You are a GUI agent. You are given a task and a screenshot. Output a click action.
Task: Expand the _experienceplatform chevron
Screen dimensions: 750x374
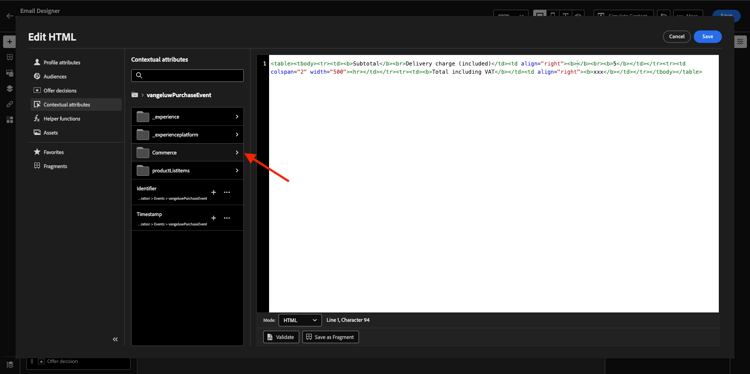(x=237, y=135)
